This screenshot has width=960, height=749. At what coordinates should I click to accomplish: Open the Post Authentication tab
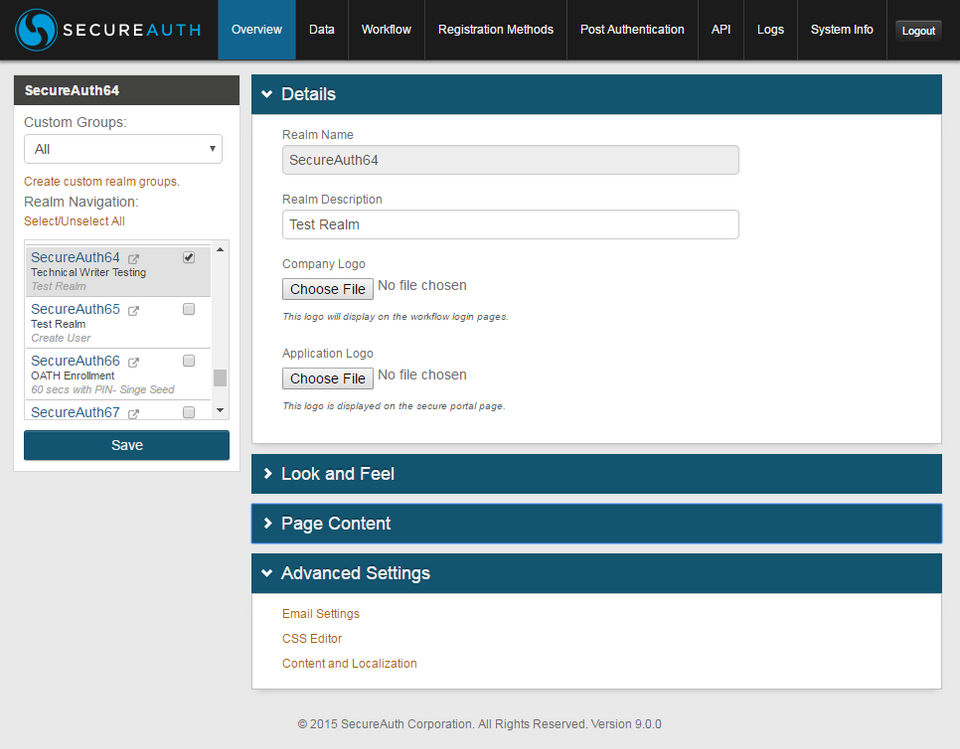(x=632, y=29)
